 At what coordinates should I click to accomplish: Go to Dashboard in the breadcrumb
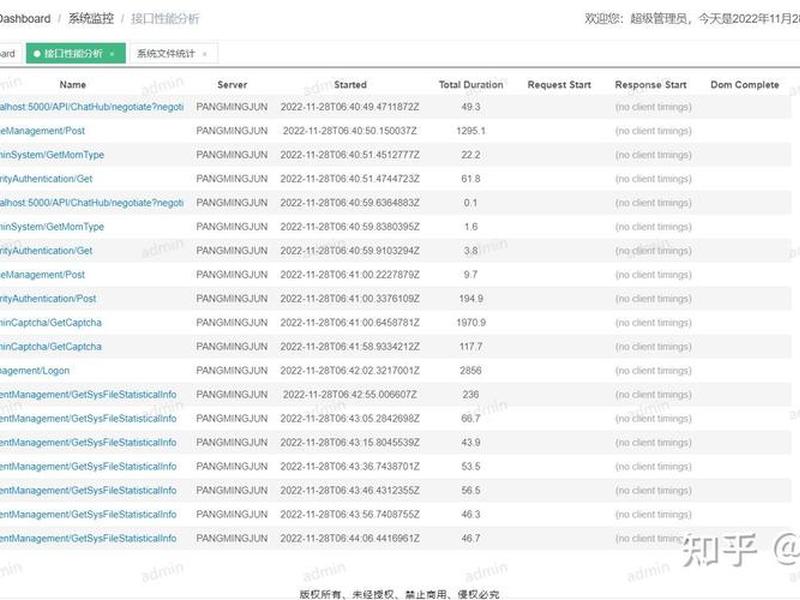(x=24, y=19)
